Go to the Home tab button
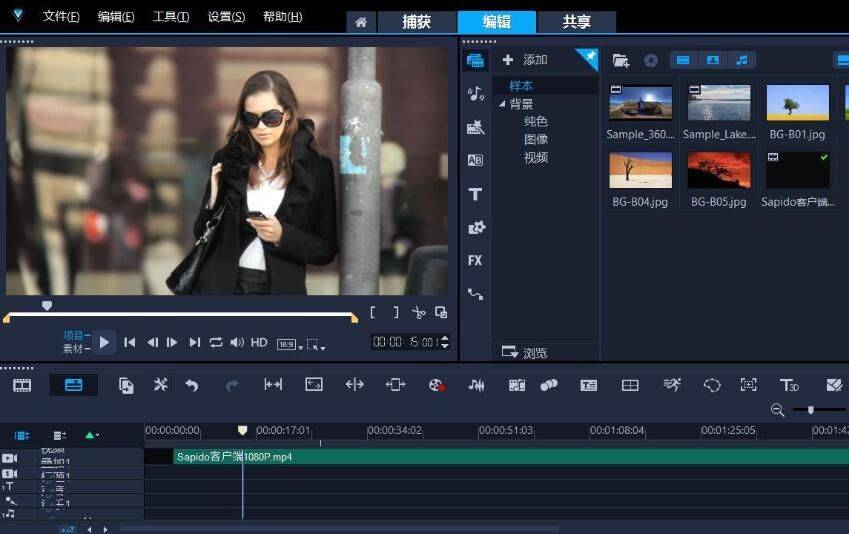849x534 pixels. (x=361, y=22)
